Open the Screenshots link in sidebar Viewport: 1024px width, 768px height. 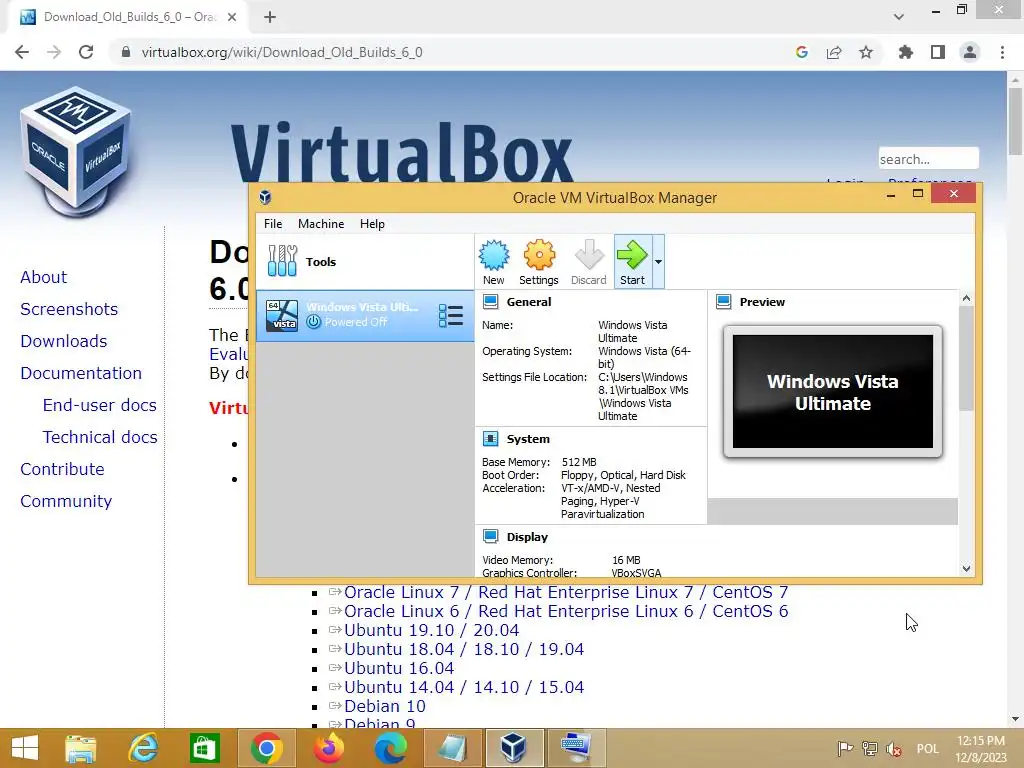click(69, 309)
